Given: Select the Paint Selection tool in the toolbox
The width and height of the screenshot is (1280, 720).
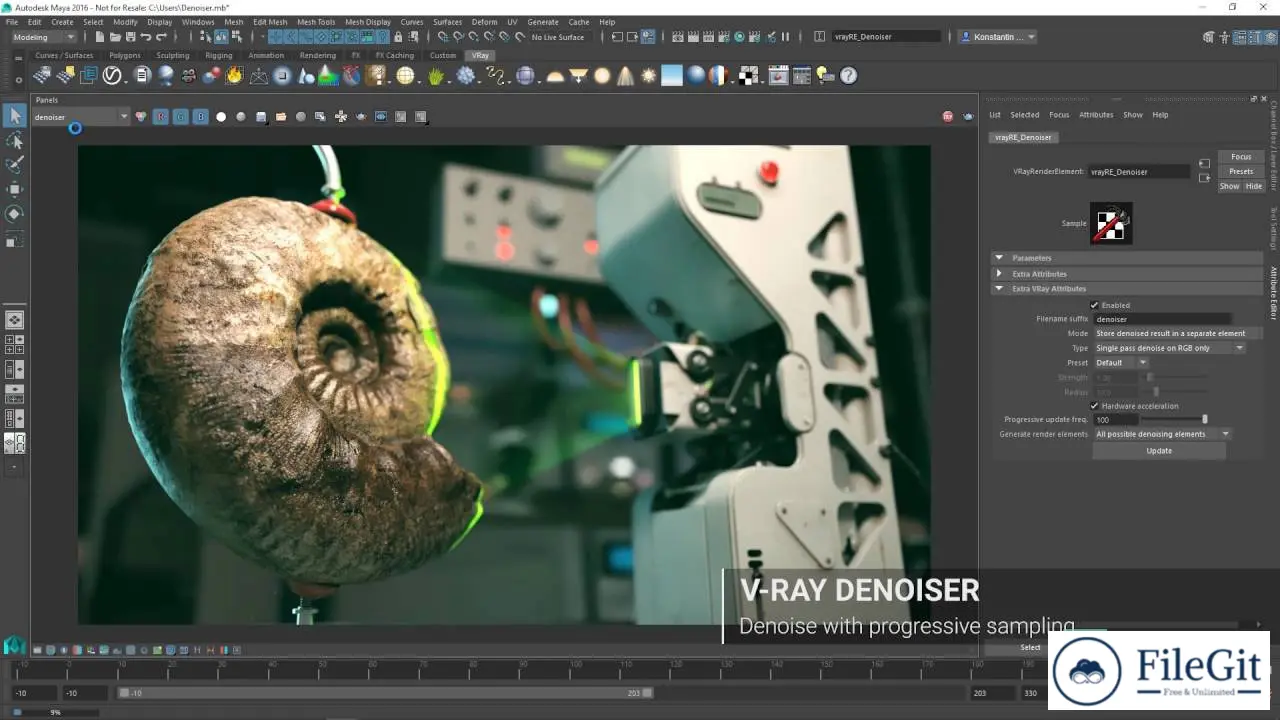Looking at the screenshot, I should pyautogui.click(x=14, y=164).
